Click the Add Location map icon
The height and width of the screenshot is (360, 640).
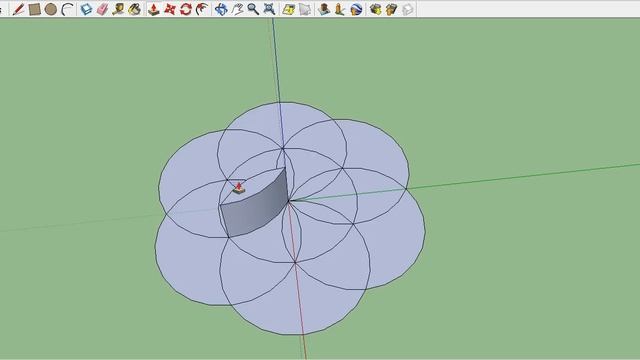coord(289,9)
